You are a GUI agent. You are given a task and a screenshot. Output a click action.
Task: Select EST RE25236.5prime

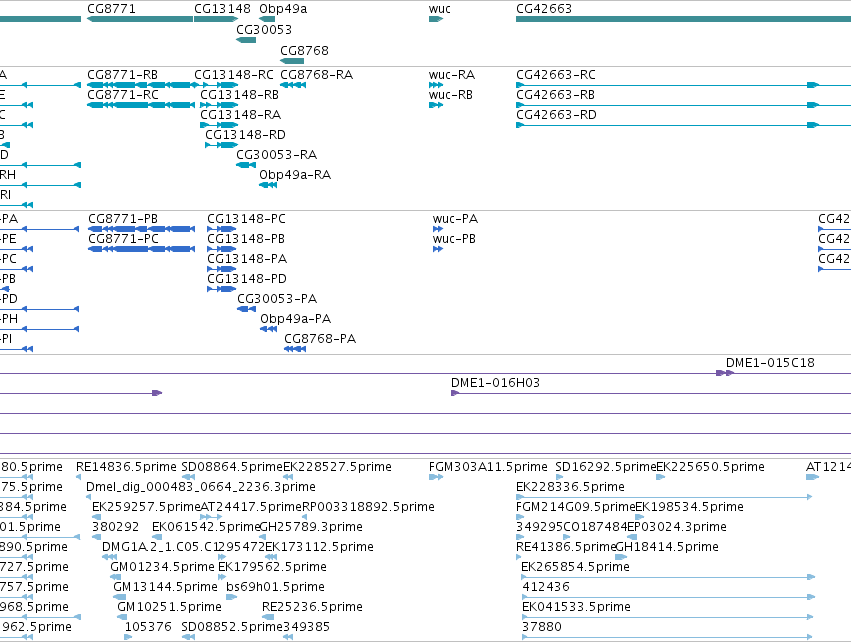[x=313, y=608]
